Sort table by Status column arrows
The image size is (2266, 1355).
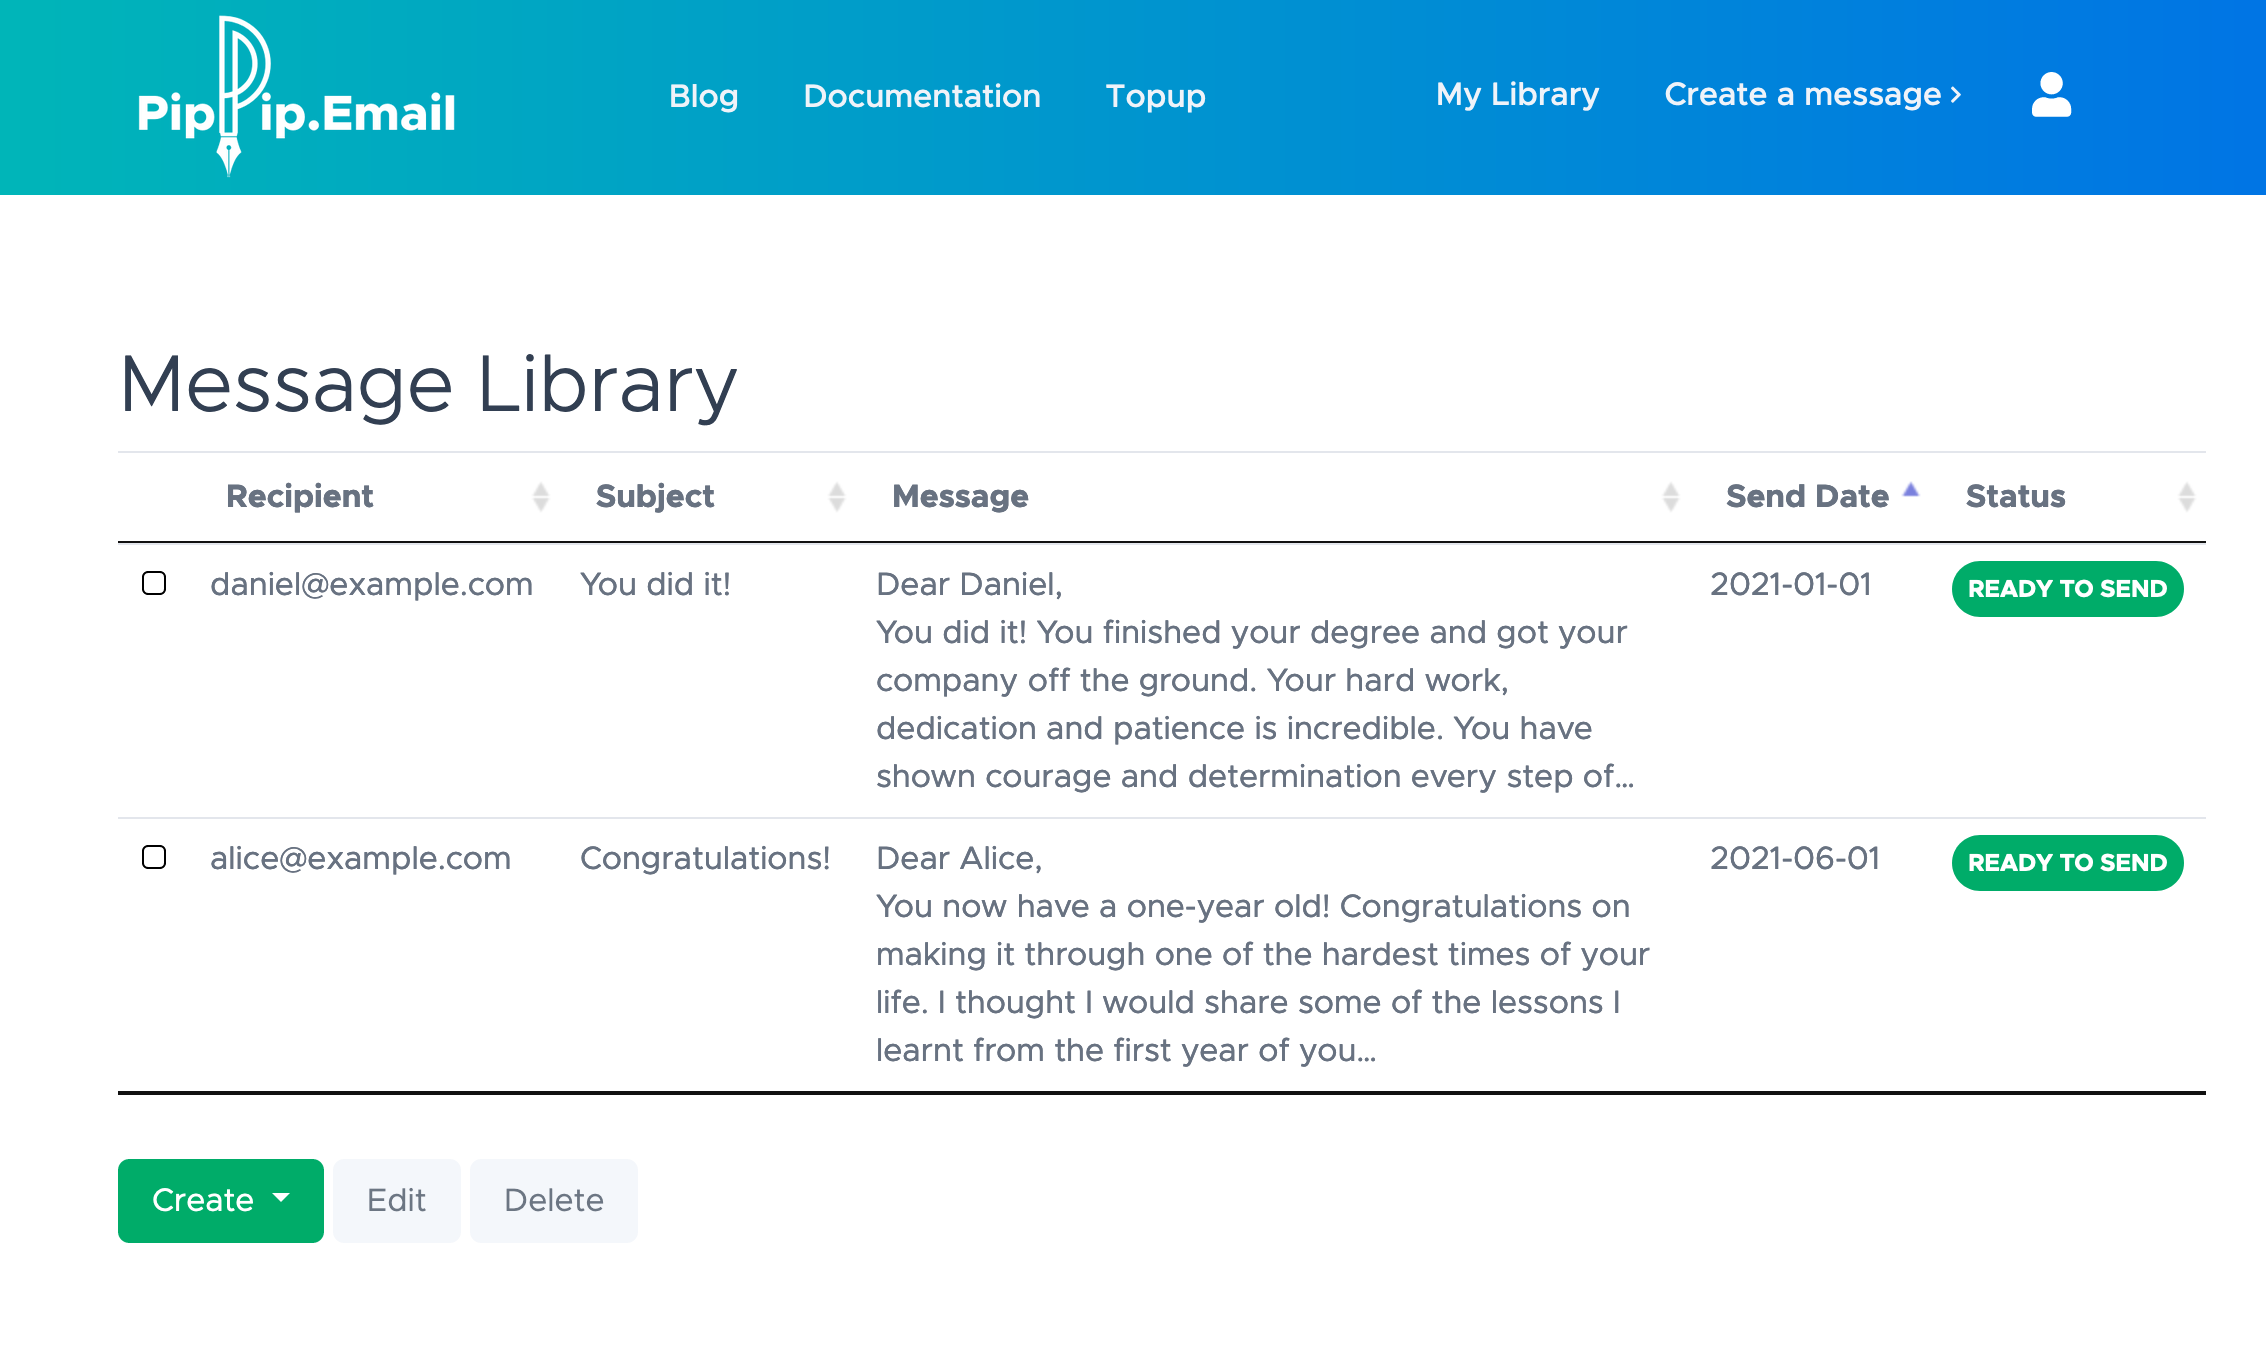2186,497
